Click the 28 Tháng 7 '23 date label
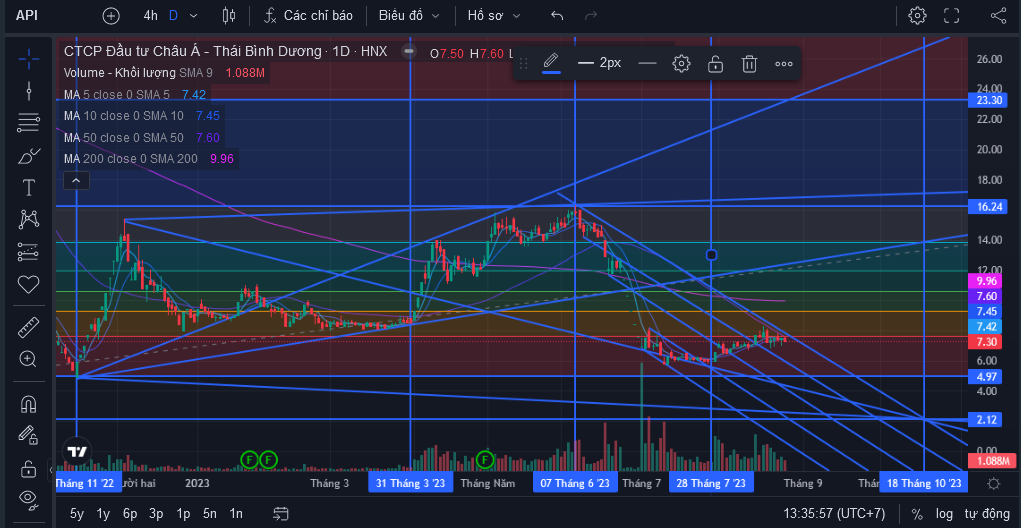The image size is (1021, 528). click(711, 483)
